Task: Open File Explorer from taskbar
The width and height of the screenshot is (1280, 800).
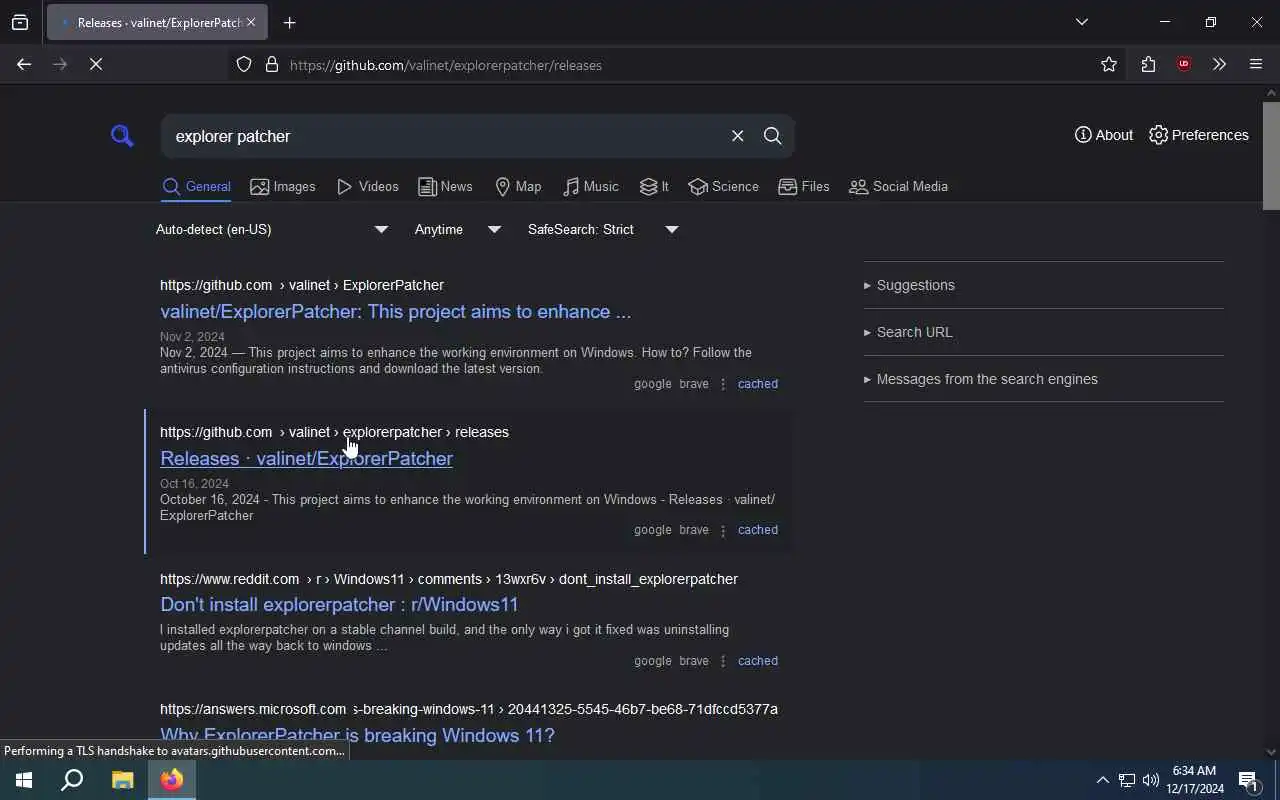Action: [122, 780]
